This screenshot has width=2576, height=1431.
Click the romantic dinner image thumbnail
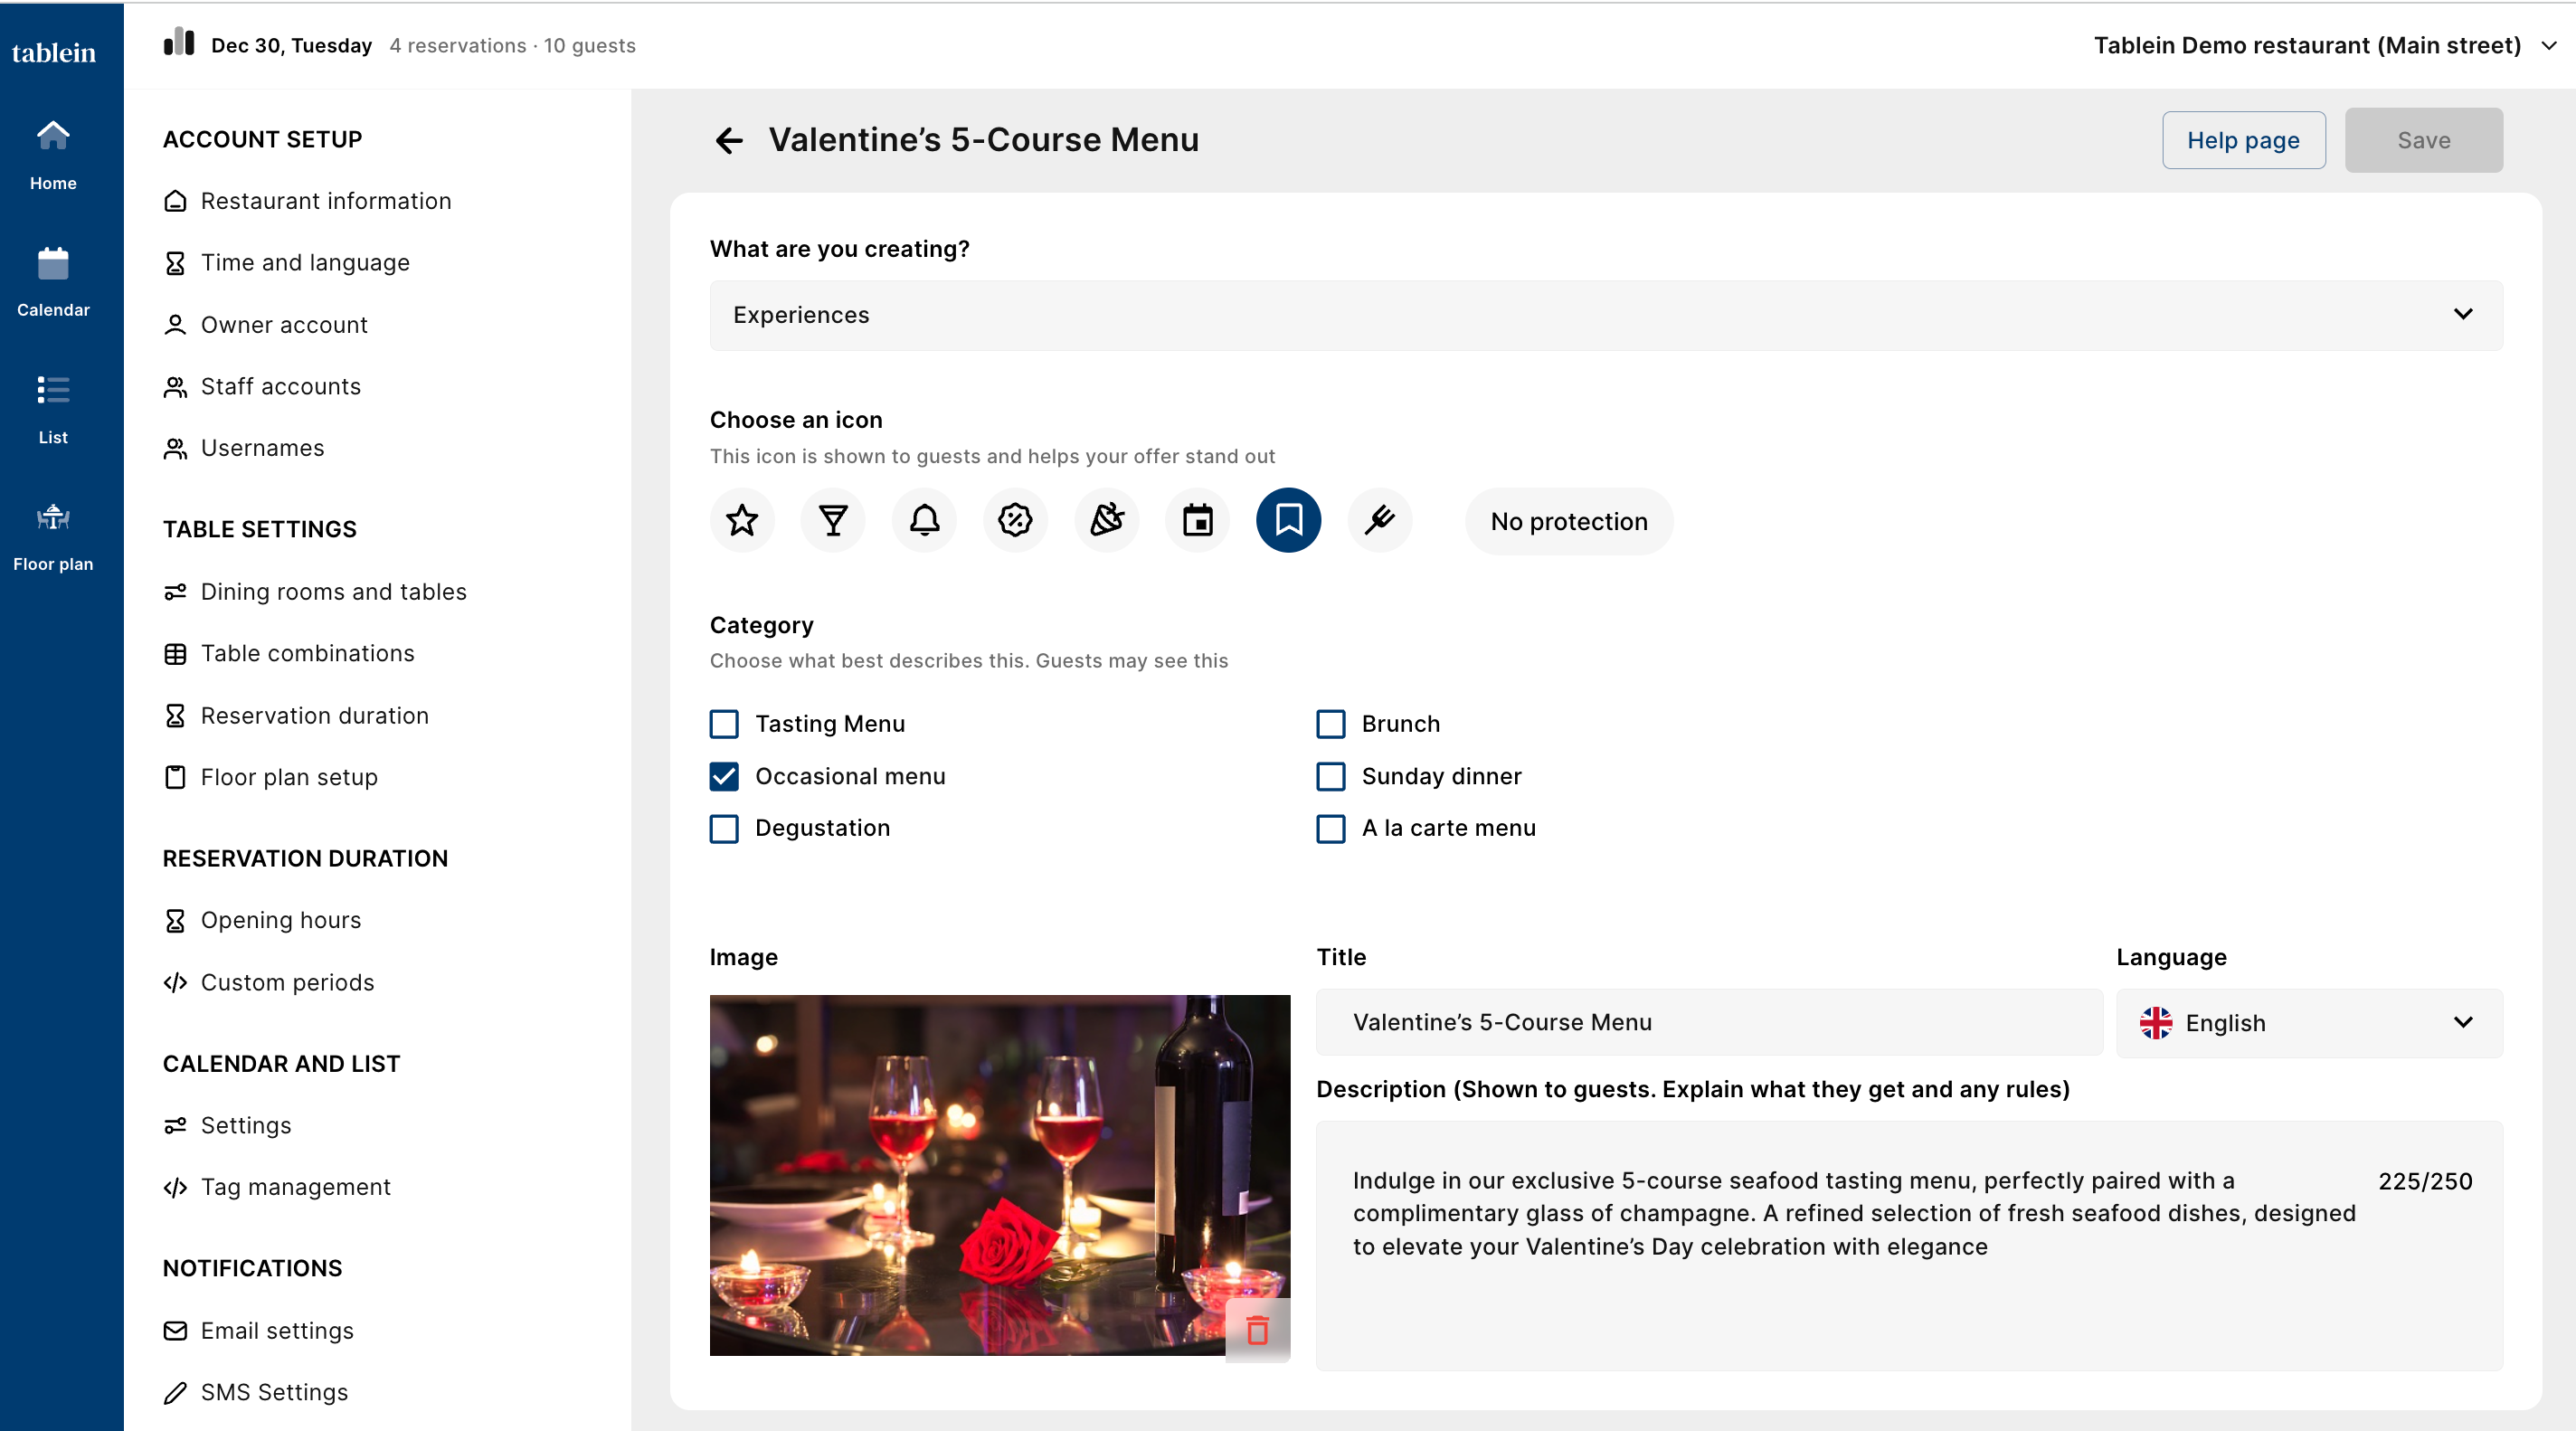966,1174
